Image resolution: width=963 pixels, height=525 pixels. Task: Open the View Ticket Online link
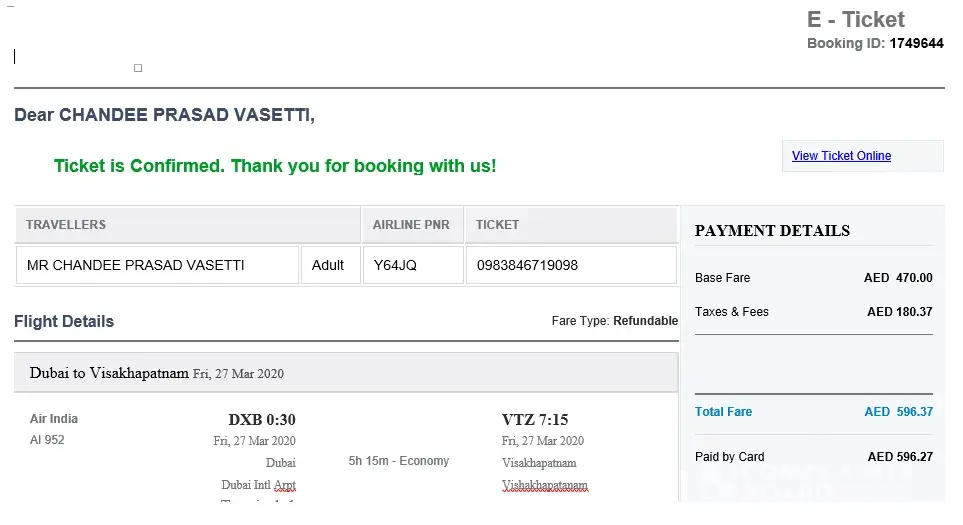coord(841,156)
